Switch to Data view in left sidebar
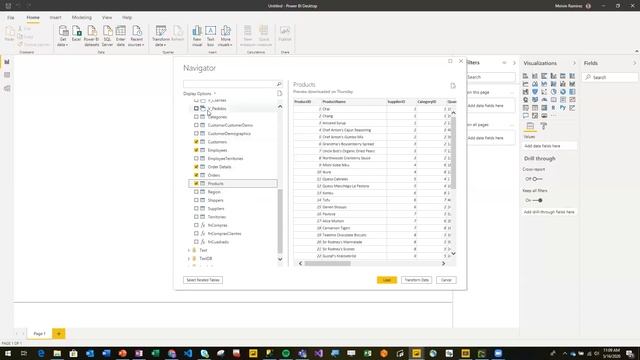This screenshot has width=640, height=360. [7, 75]
